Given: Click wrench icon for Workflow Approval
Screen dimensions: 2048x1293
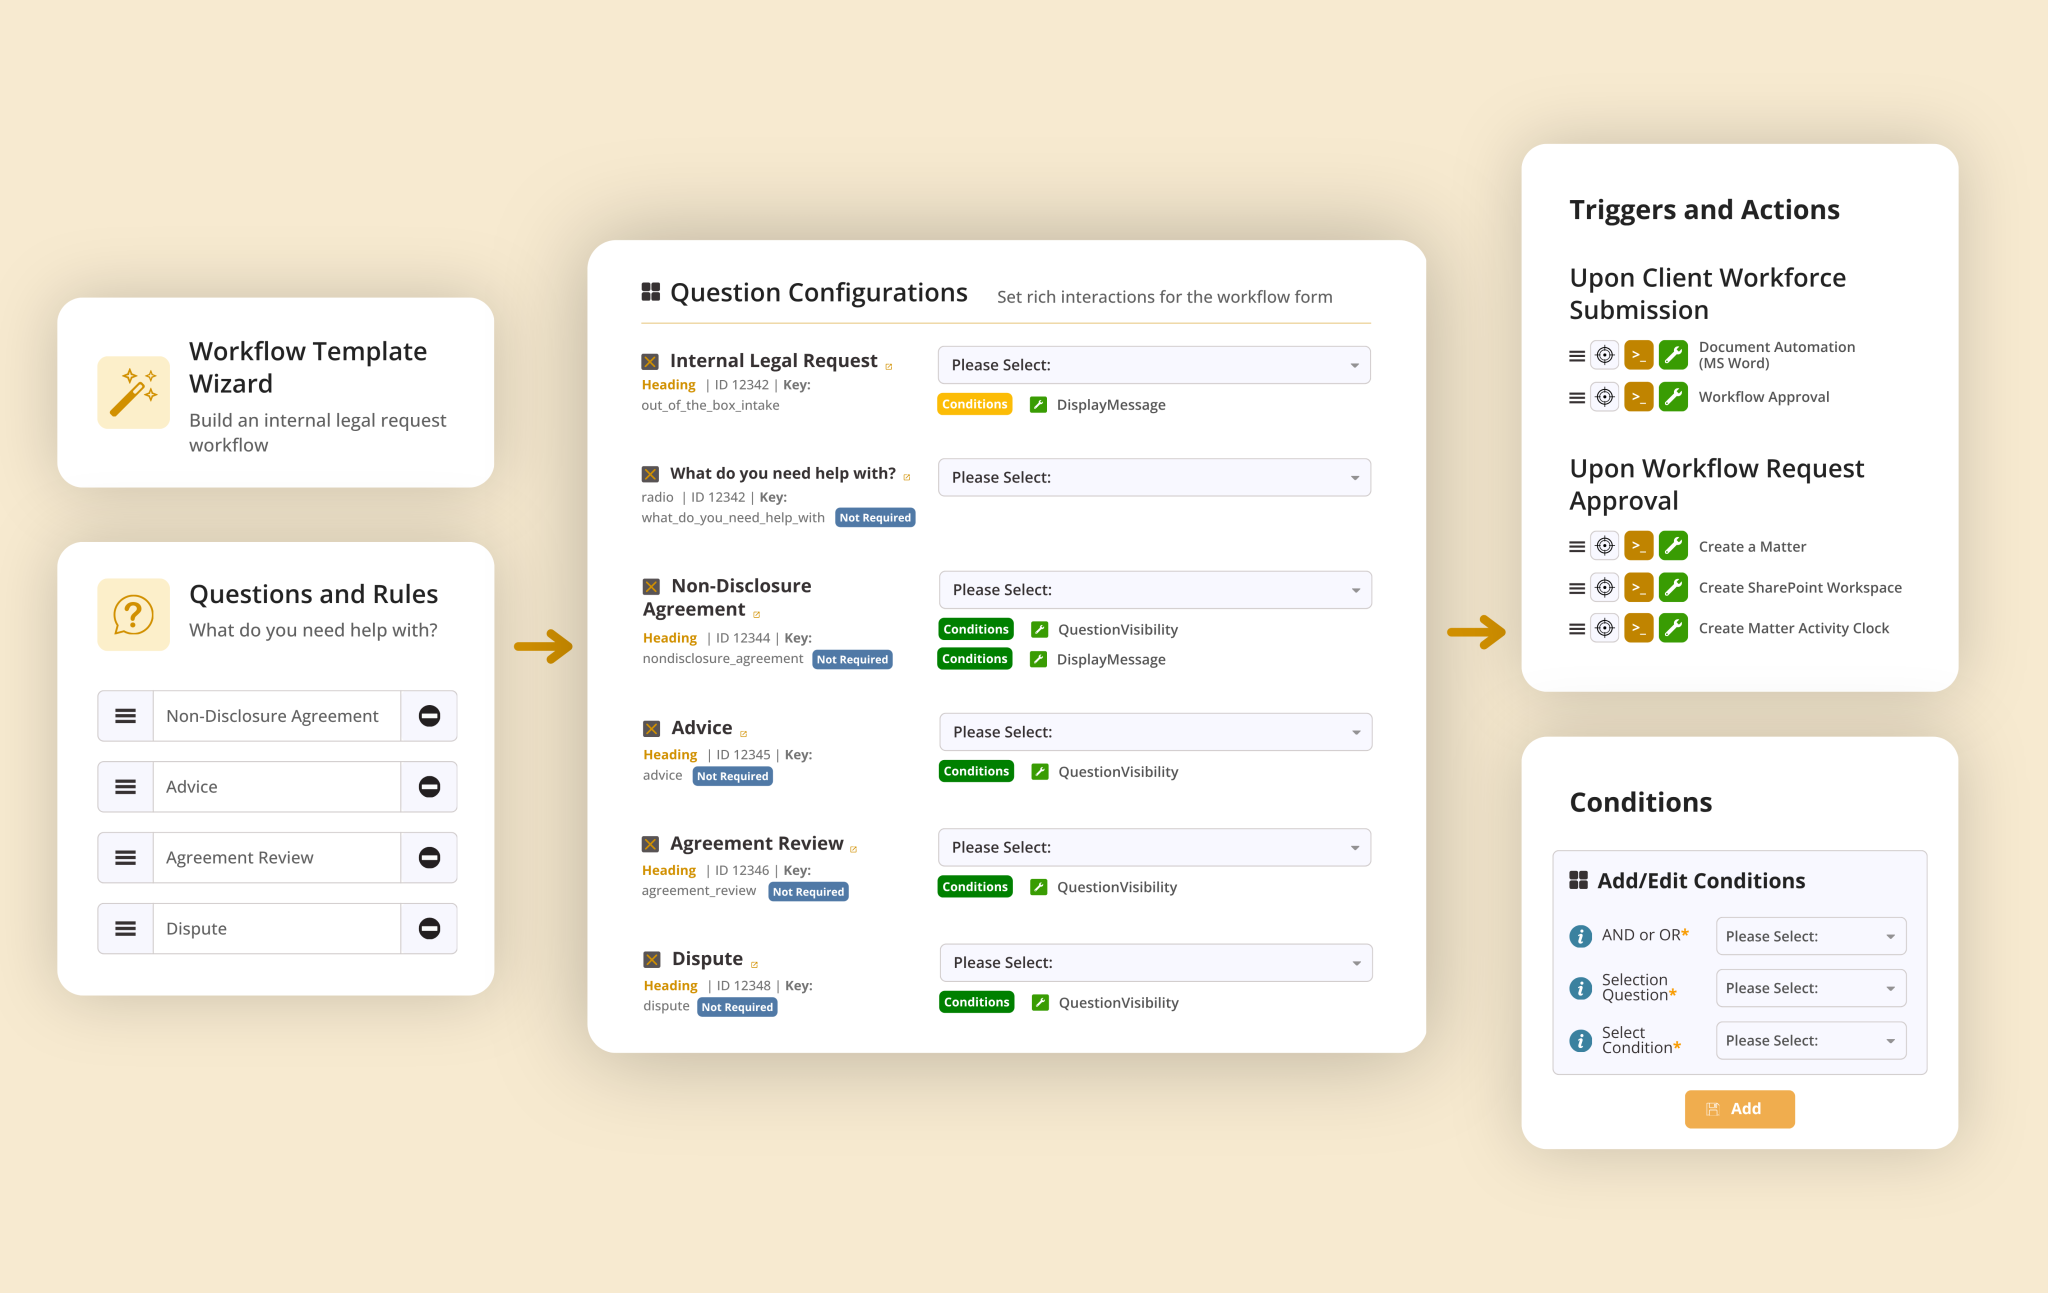Looking at the screenshot, I should [1673, 397].
